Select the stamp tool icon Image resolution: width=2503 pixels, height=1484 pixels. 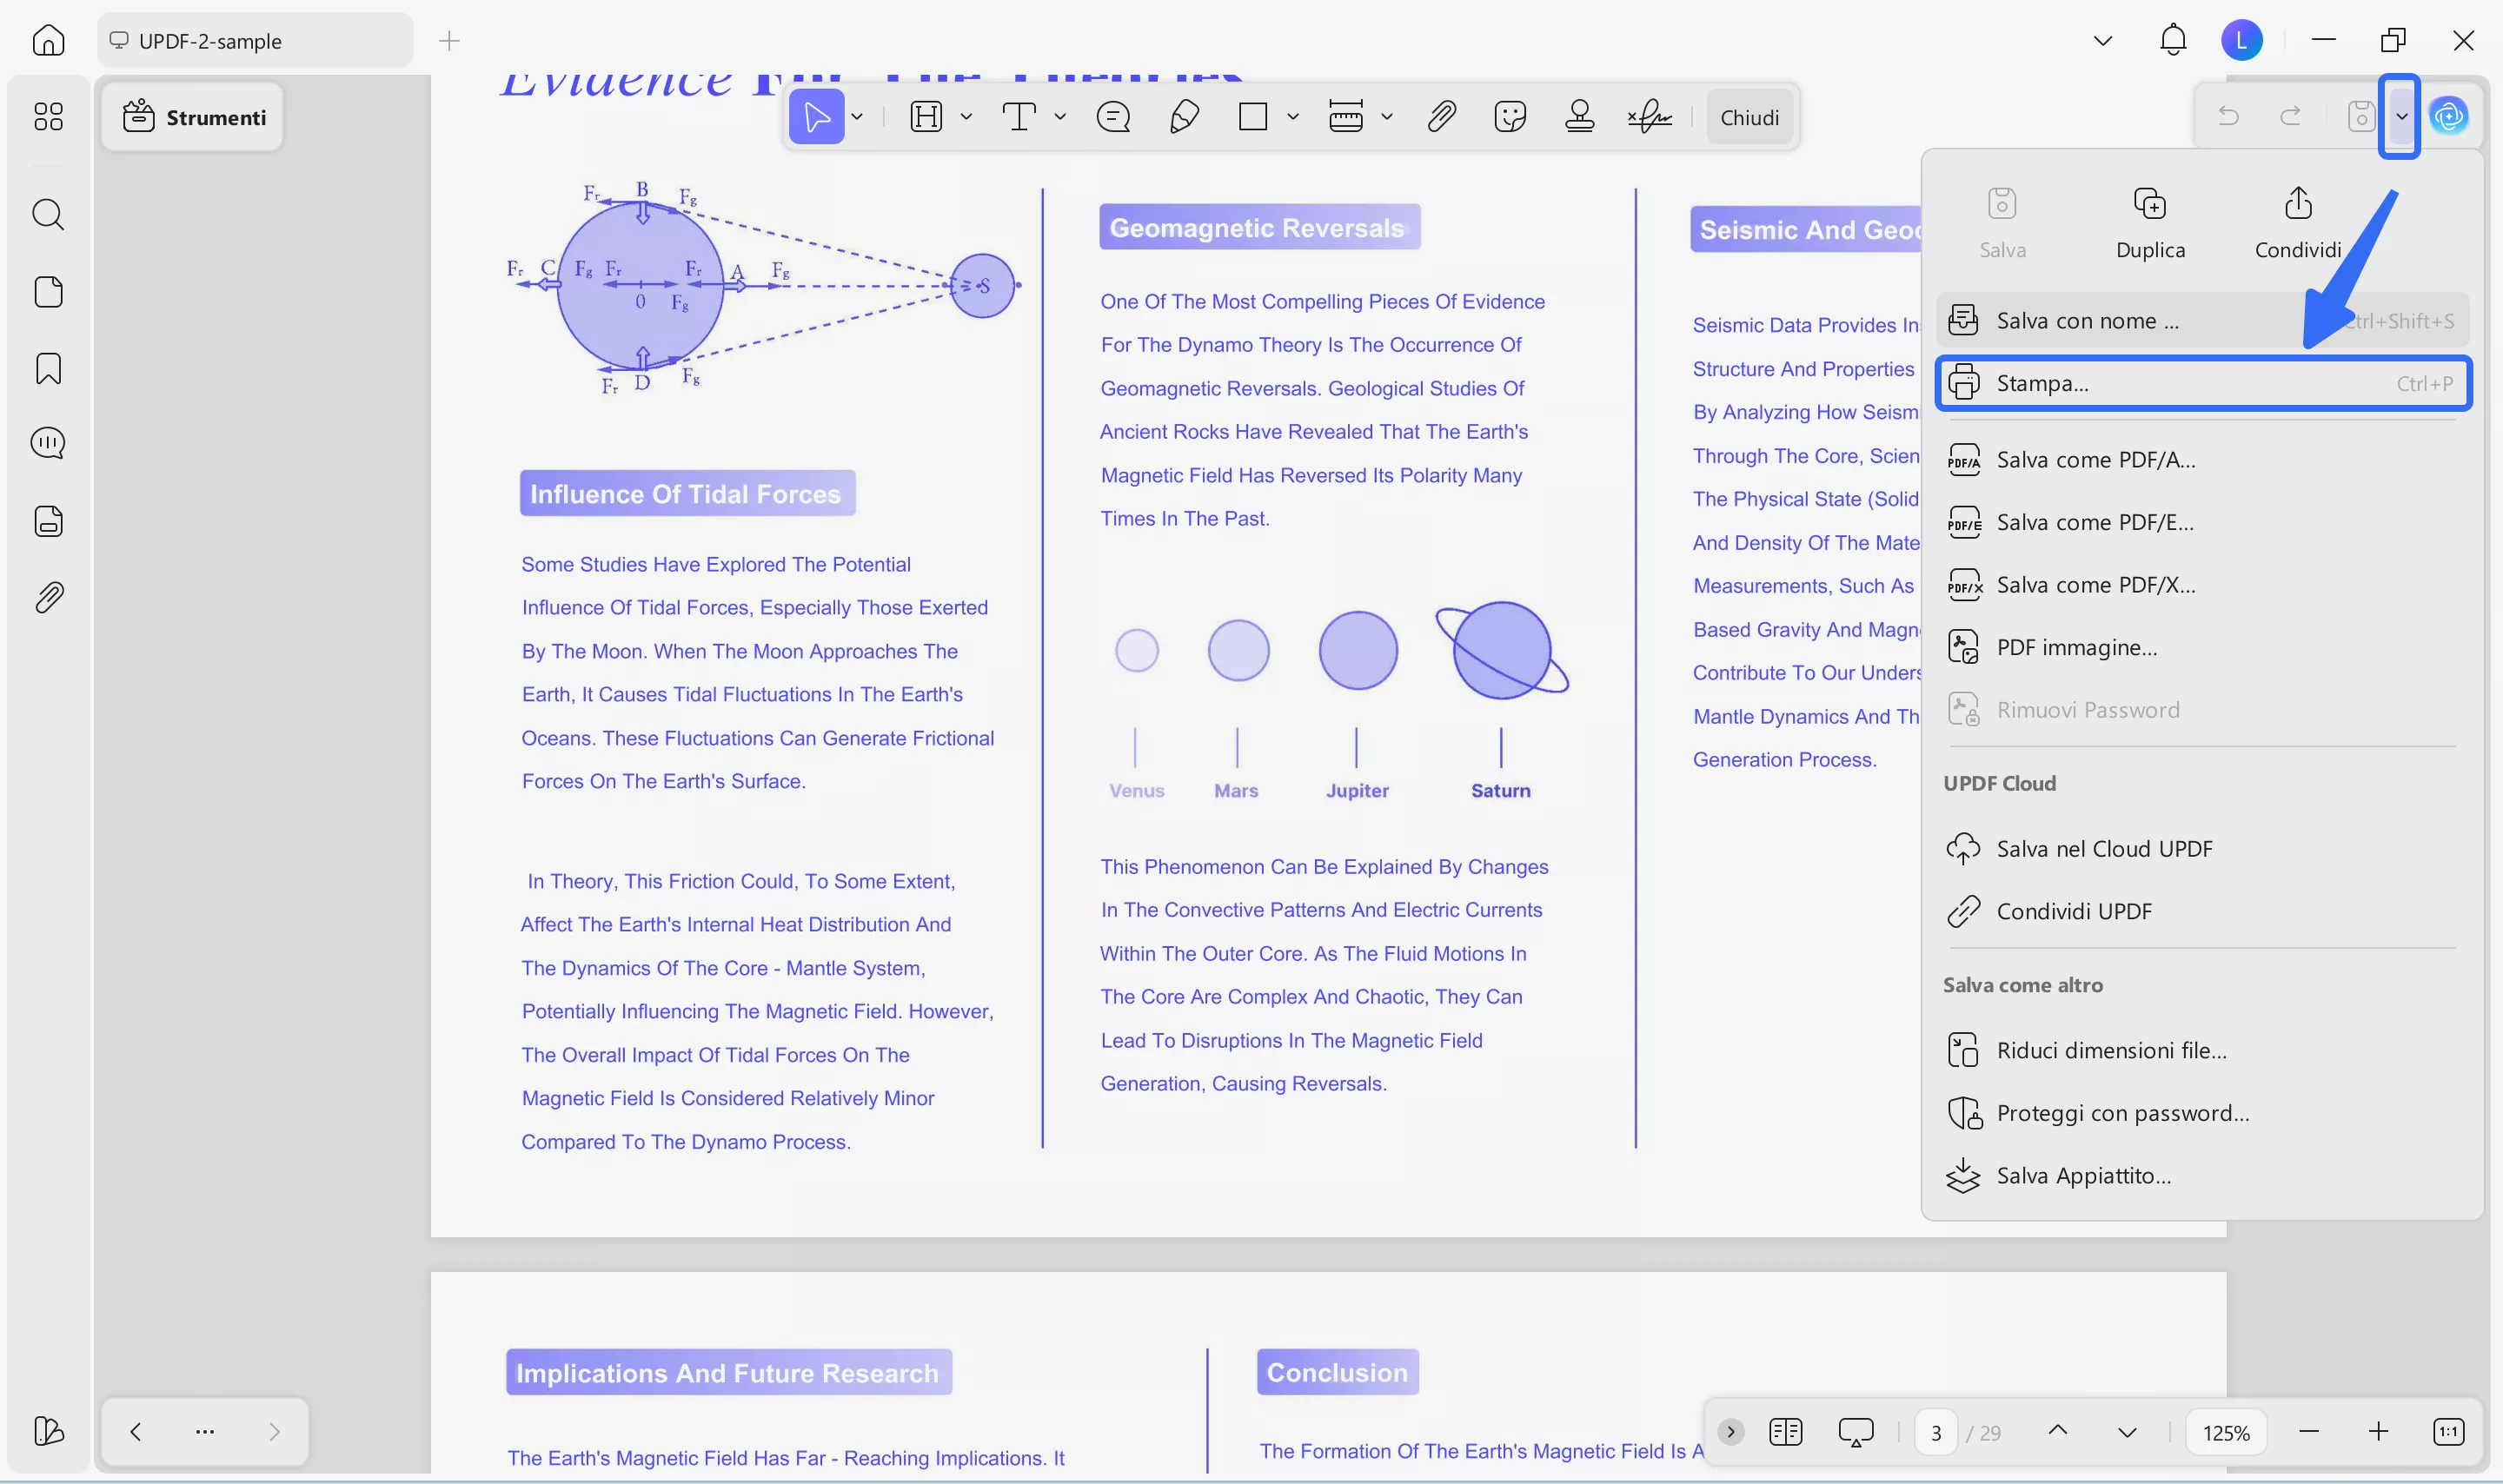pos(1579,117)
